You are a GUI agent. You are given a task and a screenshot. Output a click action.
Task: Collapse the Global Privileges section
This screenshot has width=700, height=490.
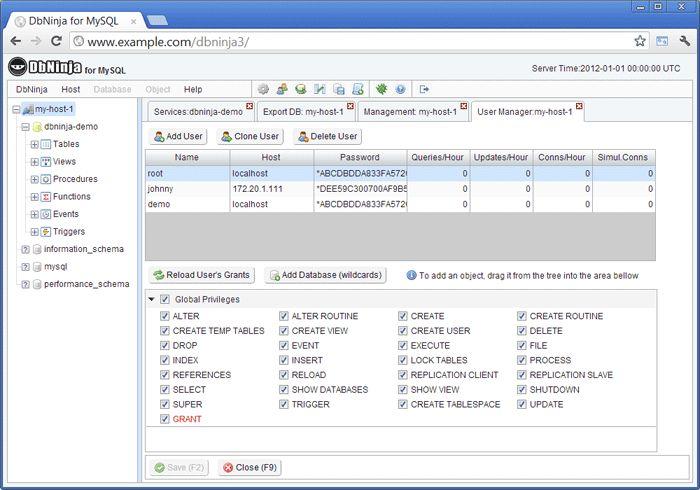pyautogui.click(x=152, y=299)
